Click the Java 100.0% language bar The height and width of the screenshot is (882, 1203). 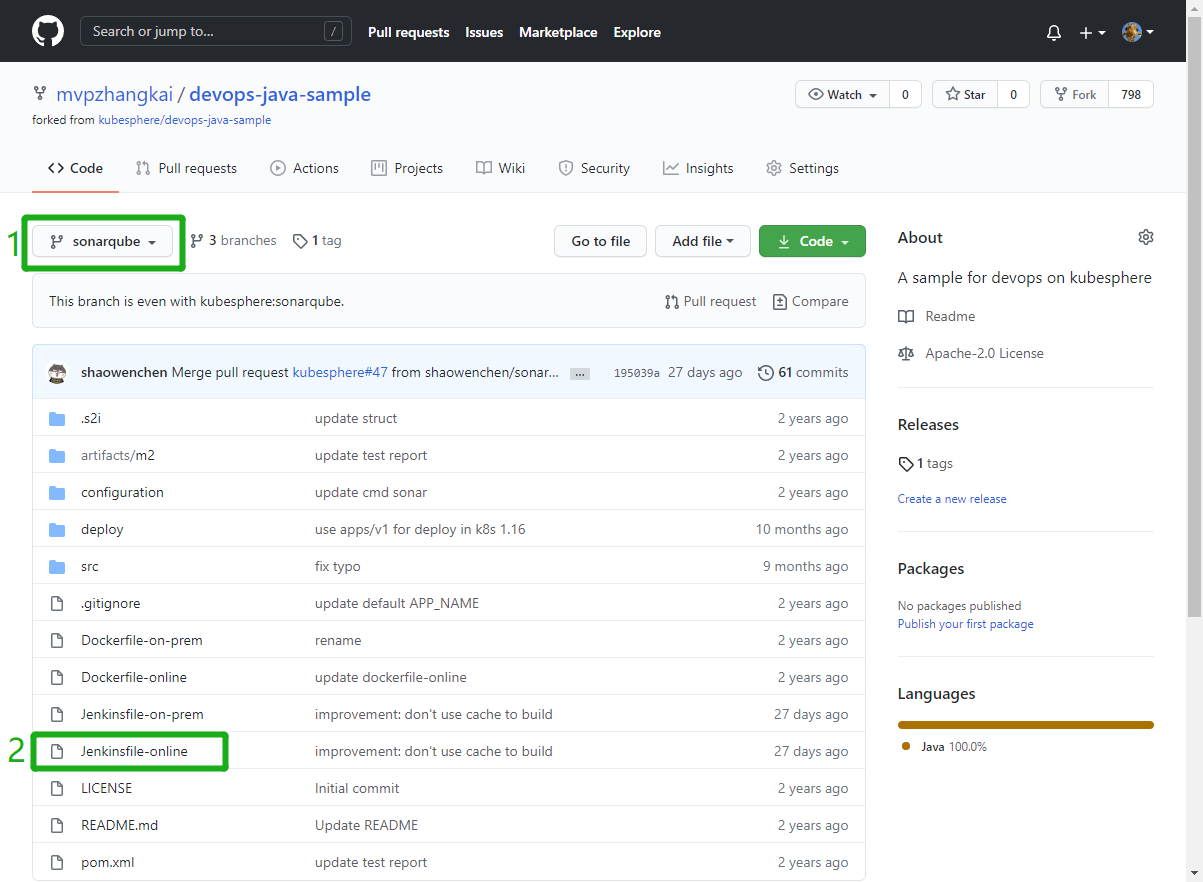coord(1025,723)
